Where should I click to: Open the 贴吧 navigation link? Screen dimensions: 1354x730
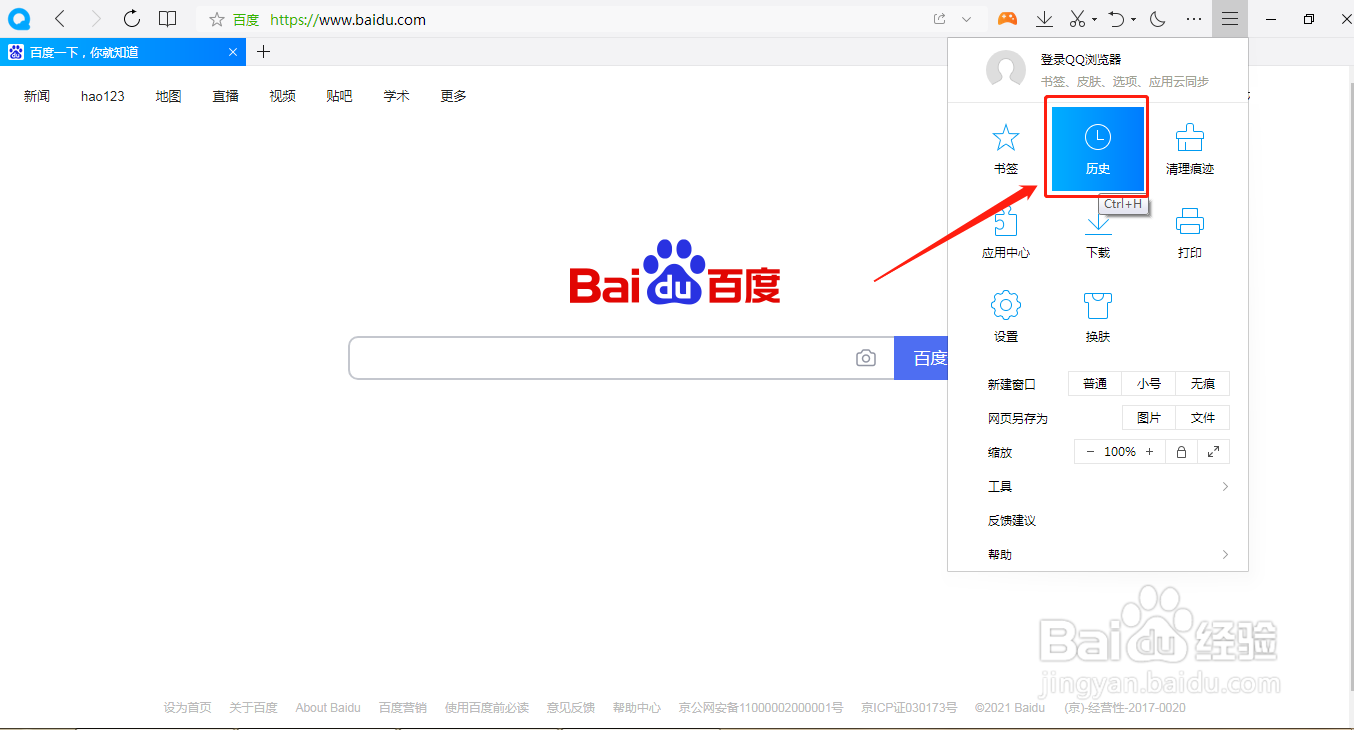[339, 95]
